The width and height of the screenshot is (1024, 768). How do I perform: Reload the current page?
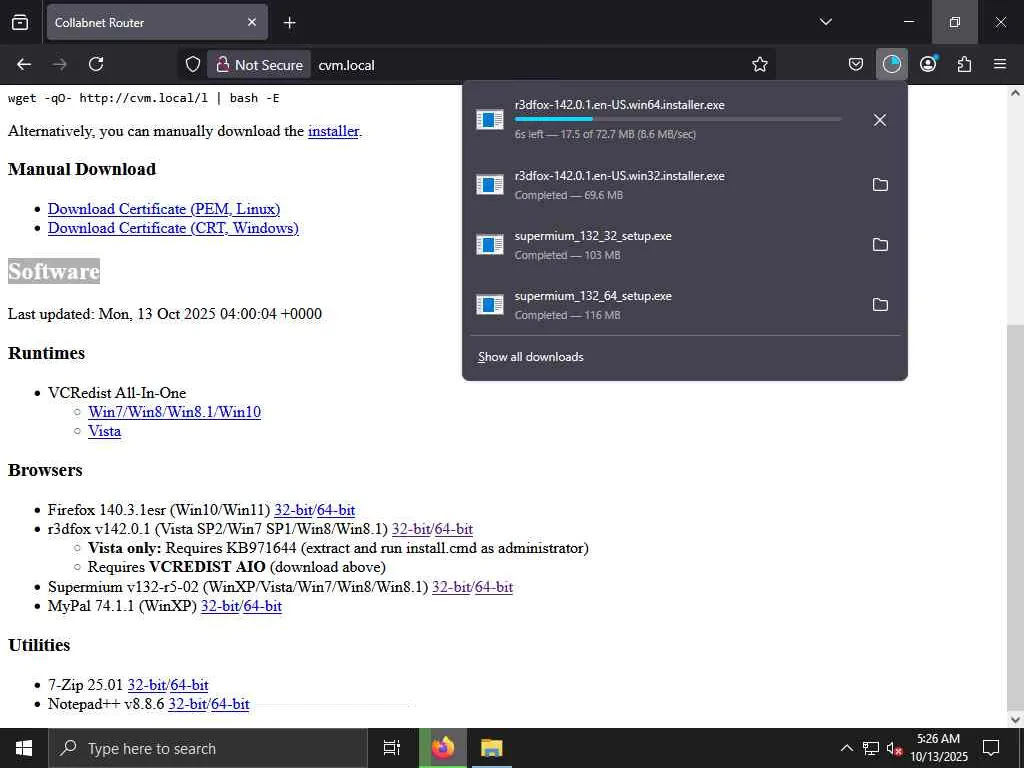point(96,65)
